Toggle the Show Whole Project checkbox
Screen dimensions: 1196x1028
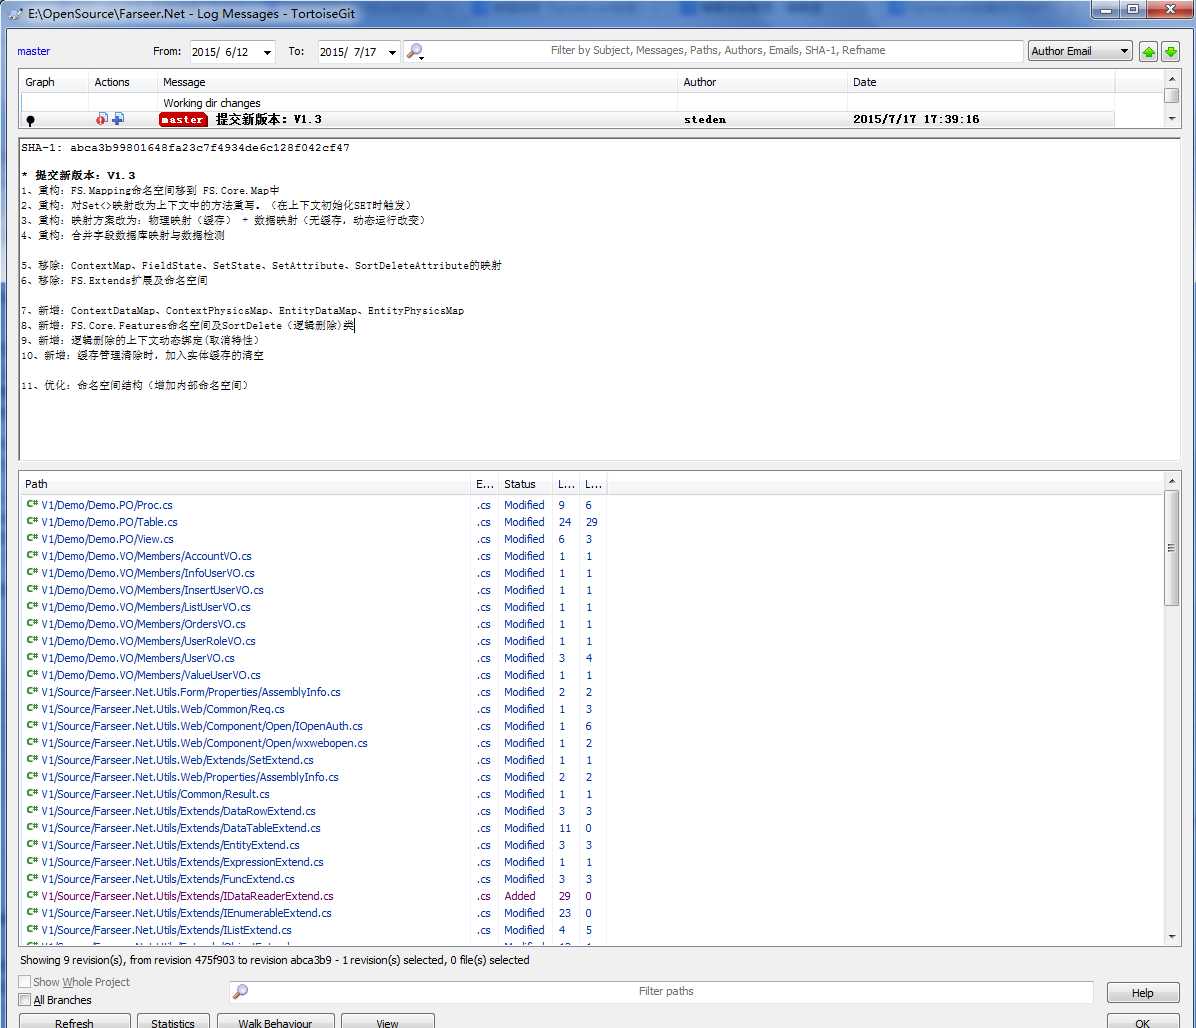click(x=24, y=981)
